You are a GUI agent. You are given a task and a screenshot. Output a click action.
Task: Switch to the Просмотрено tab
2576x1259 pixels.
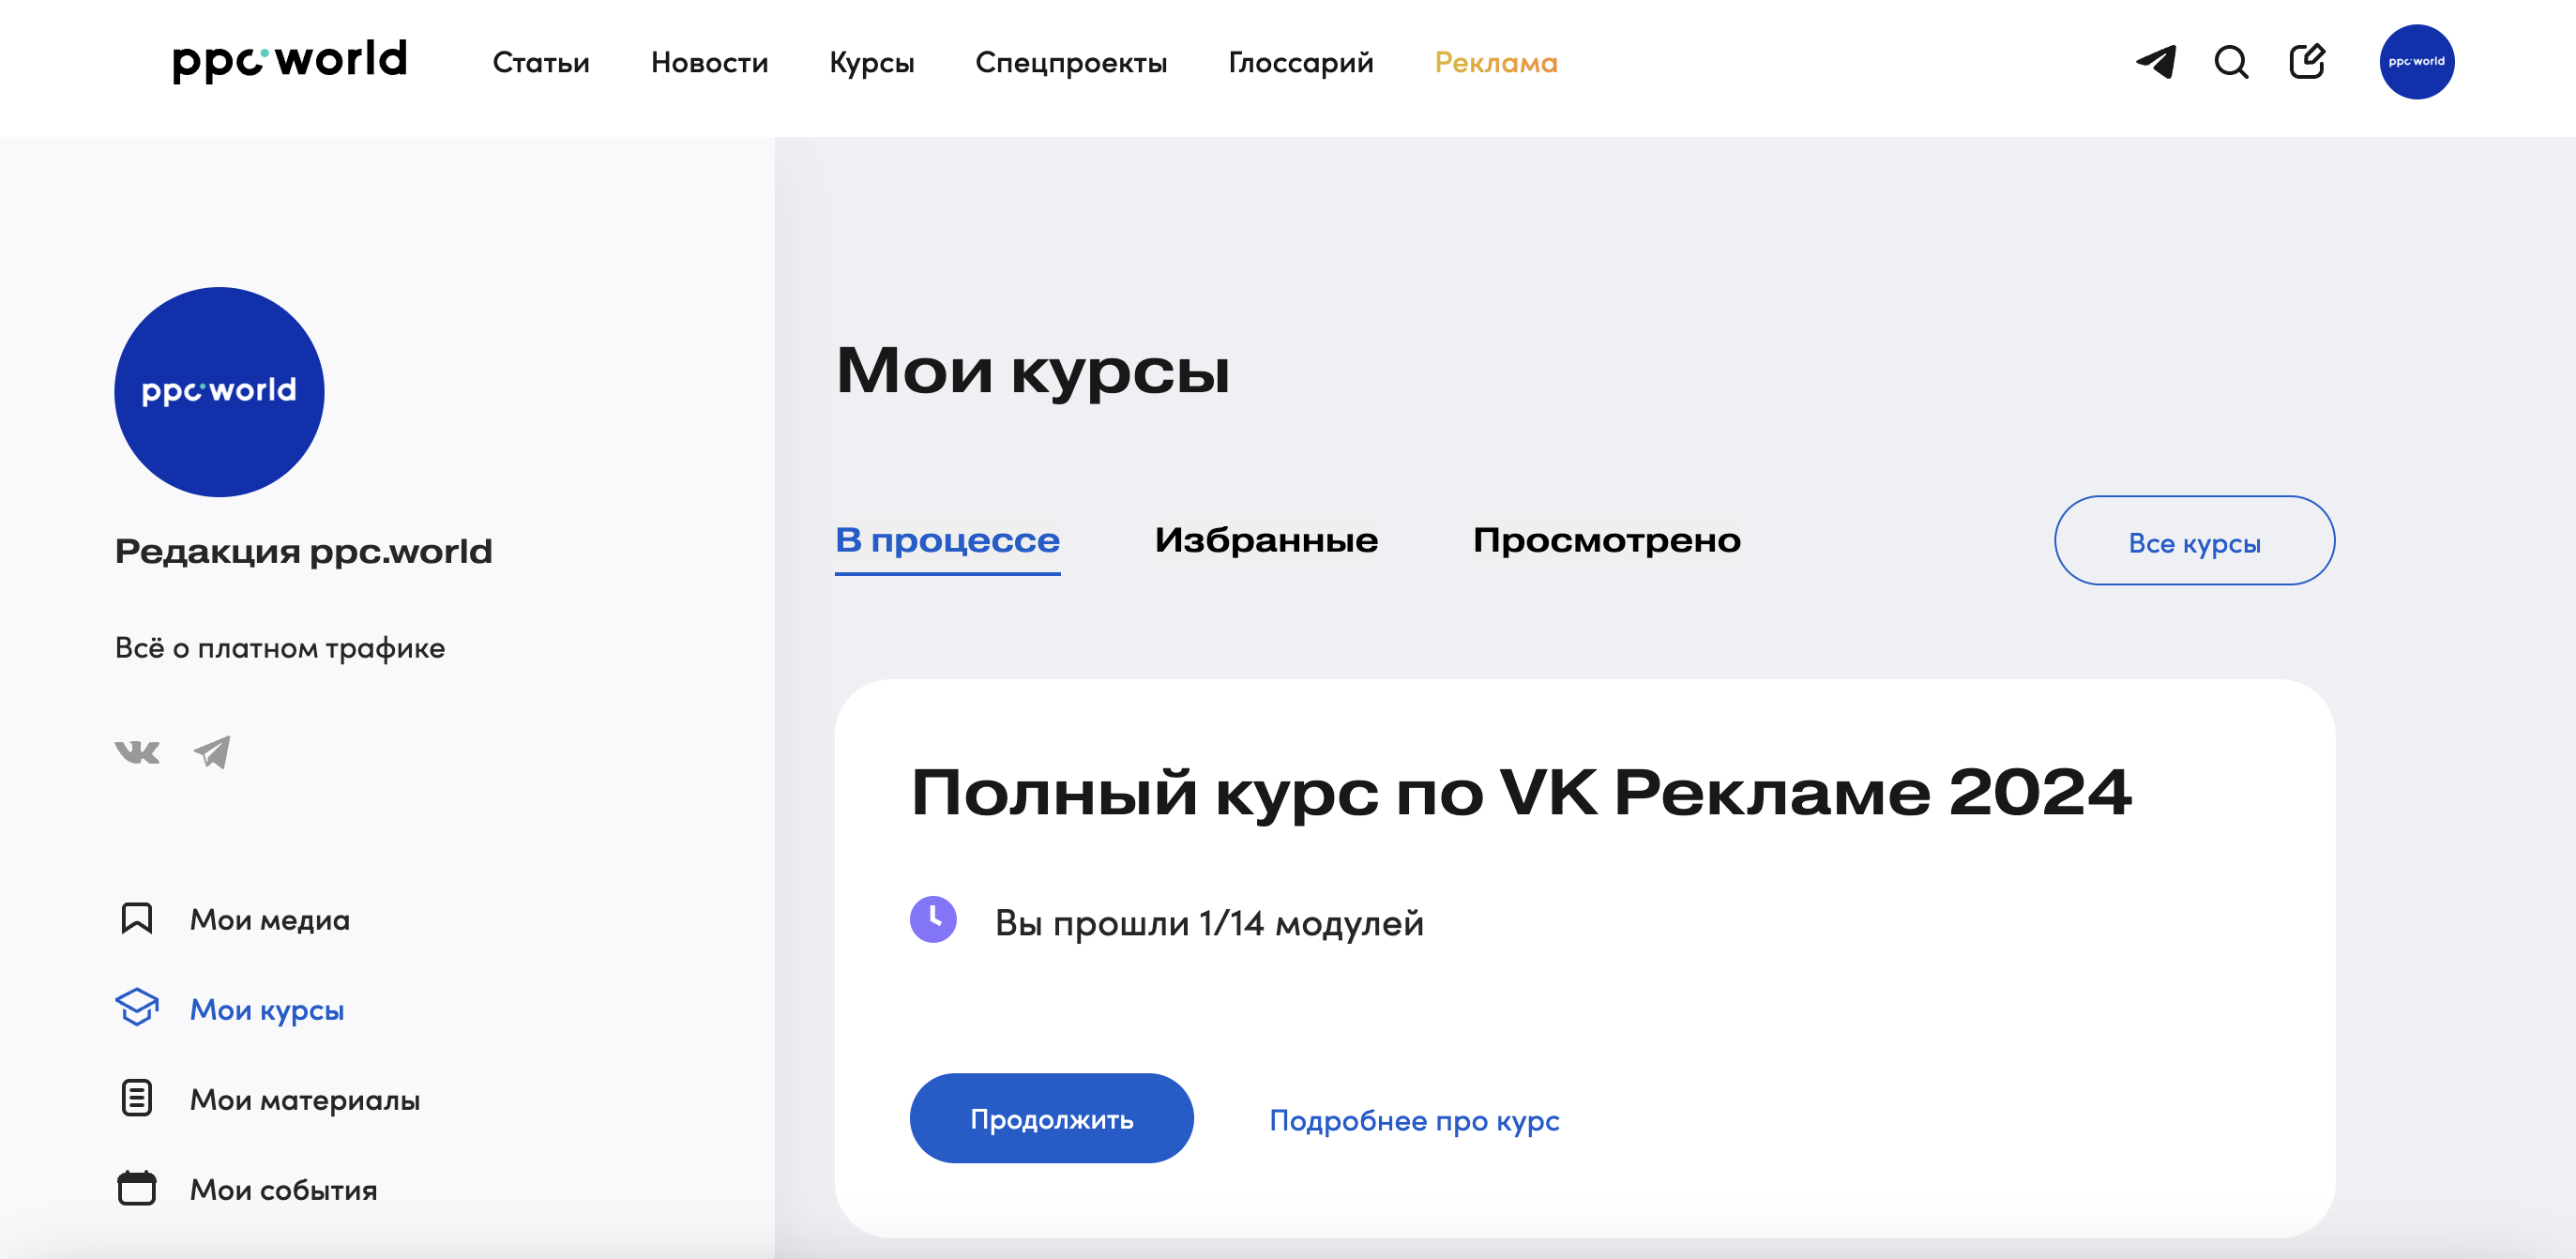tap(1606, 541)
